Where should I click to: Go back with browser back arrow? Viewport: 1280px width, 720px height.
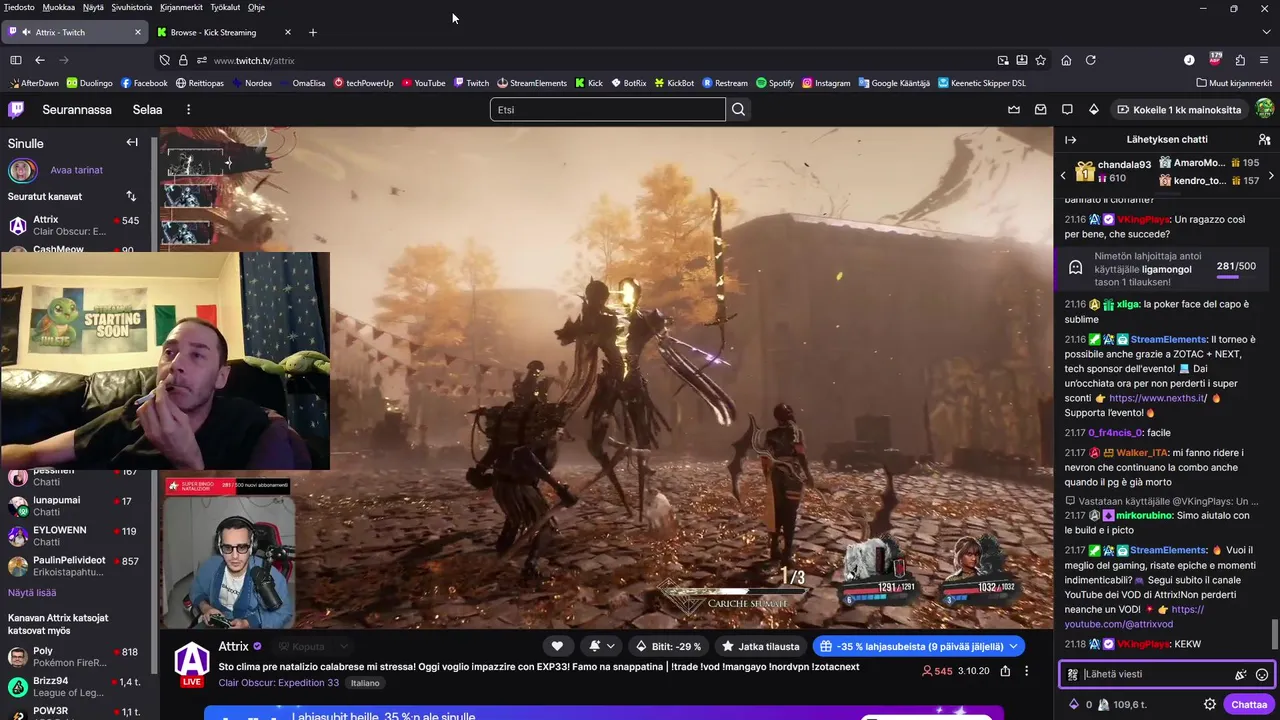click(40, 60)
